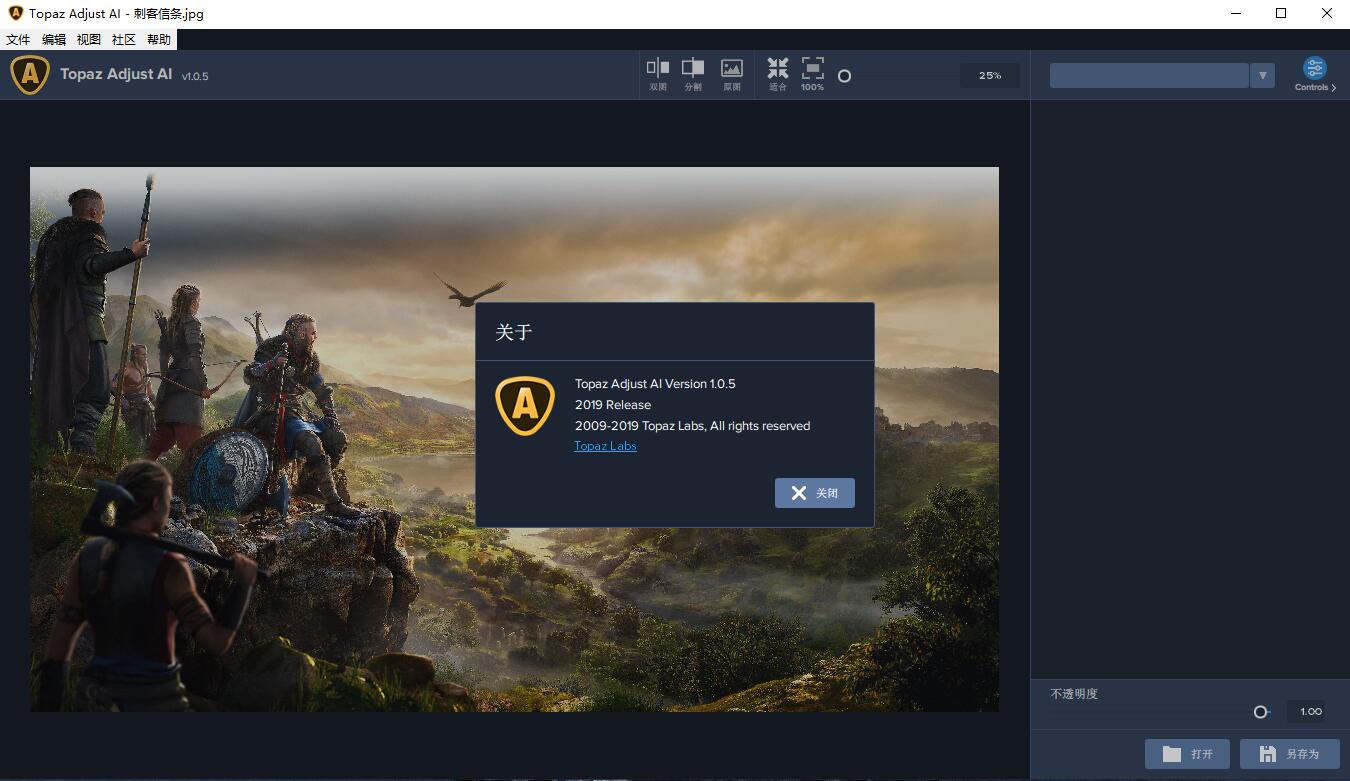Open the 编辑 menu
This screenshot has height=781, width=1350.
(x=54, y=40)
